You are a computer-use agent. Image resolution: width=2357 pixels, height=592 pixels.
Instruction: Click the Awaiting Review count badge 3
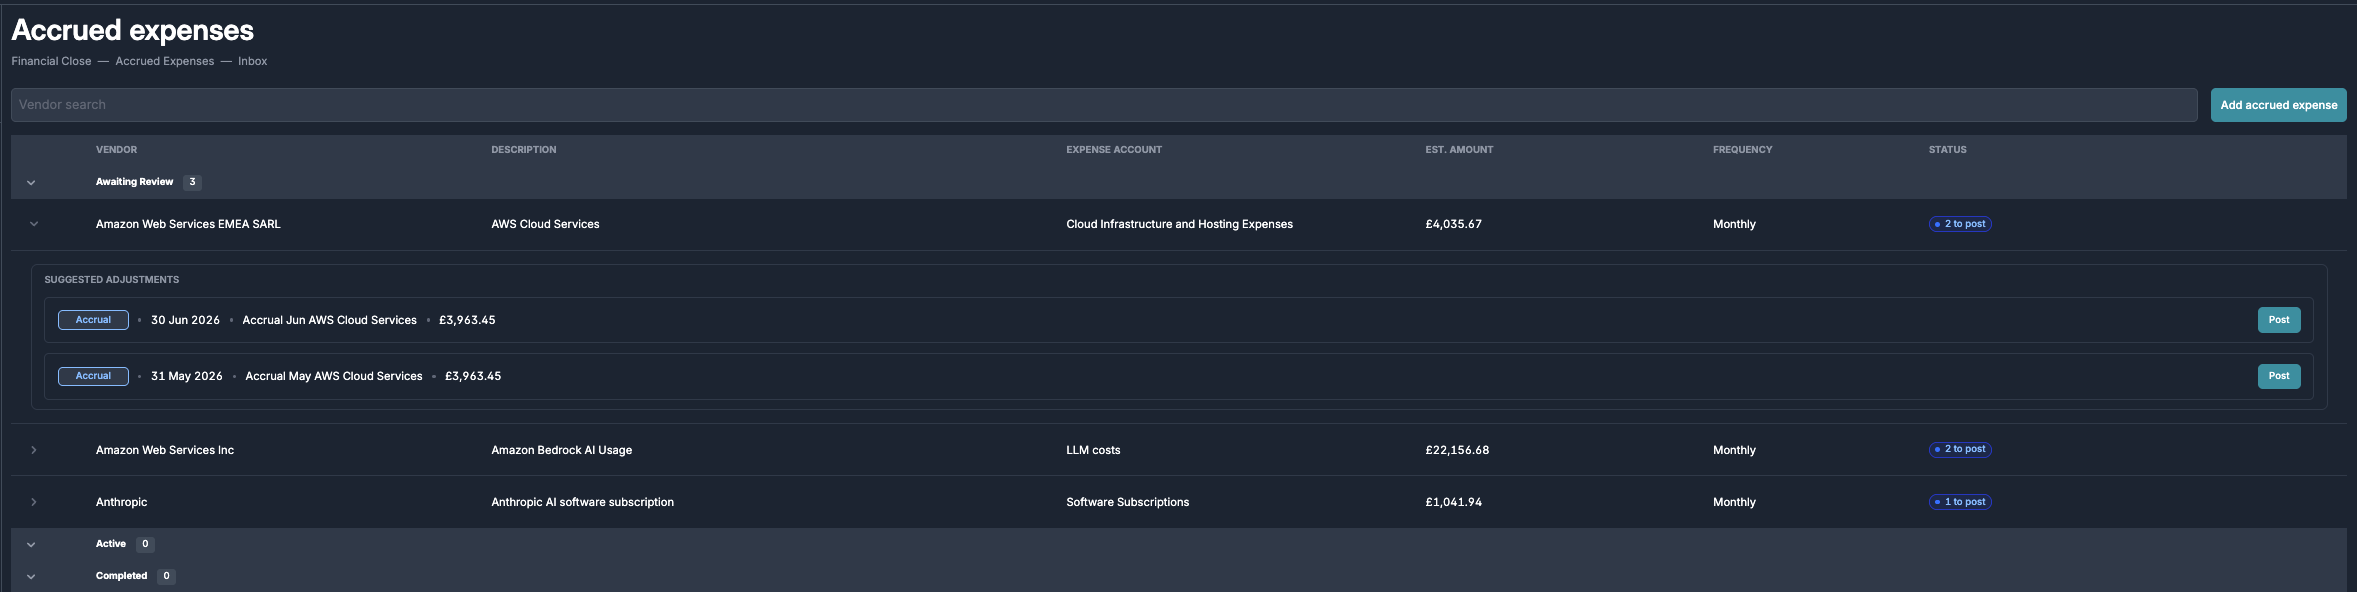click(x=192, y=182)
